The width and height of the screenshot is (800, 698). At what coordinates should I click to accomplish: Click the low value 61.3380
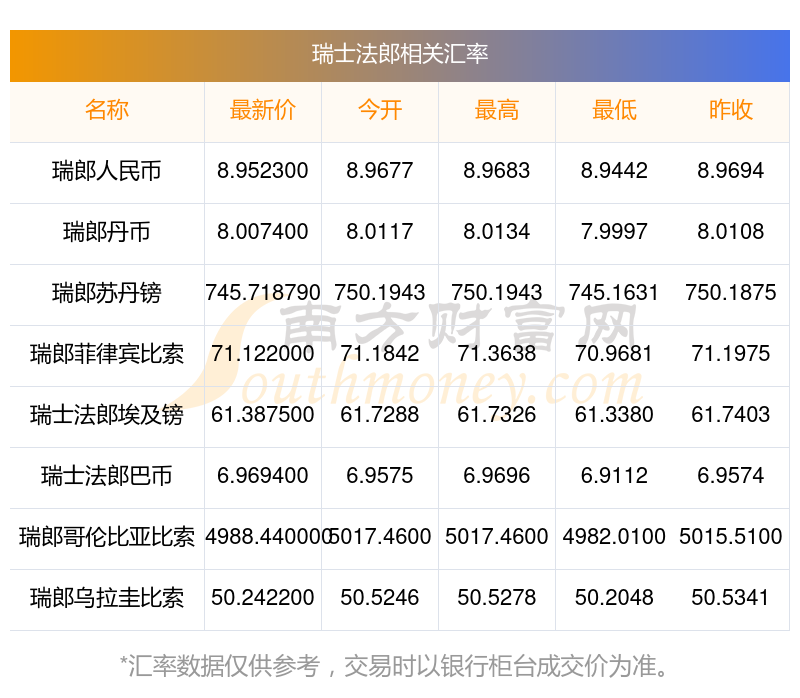614,414
